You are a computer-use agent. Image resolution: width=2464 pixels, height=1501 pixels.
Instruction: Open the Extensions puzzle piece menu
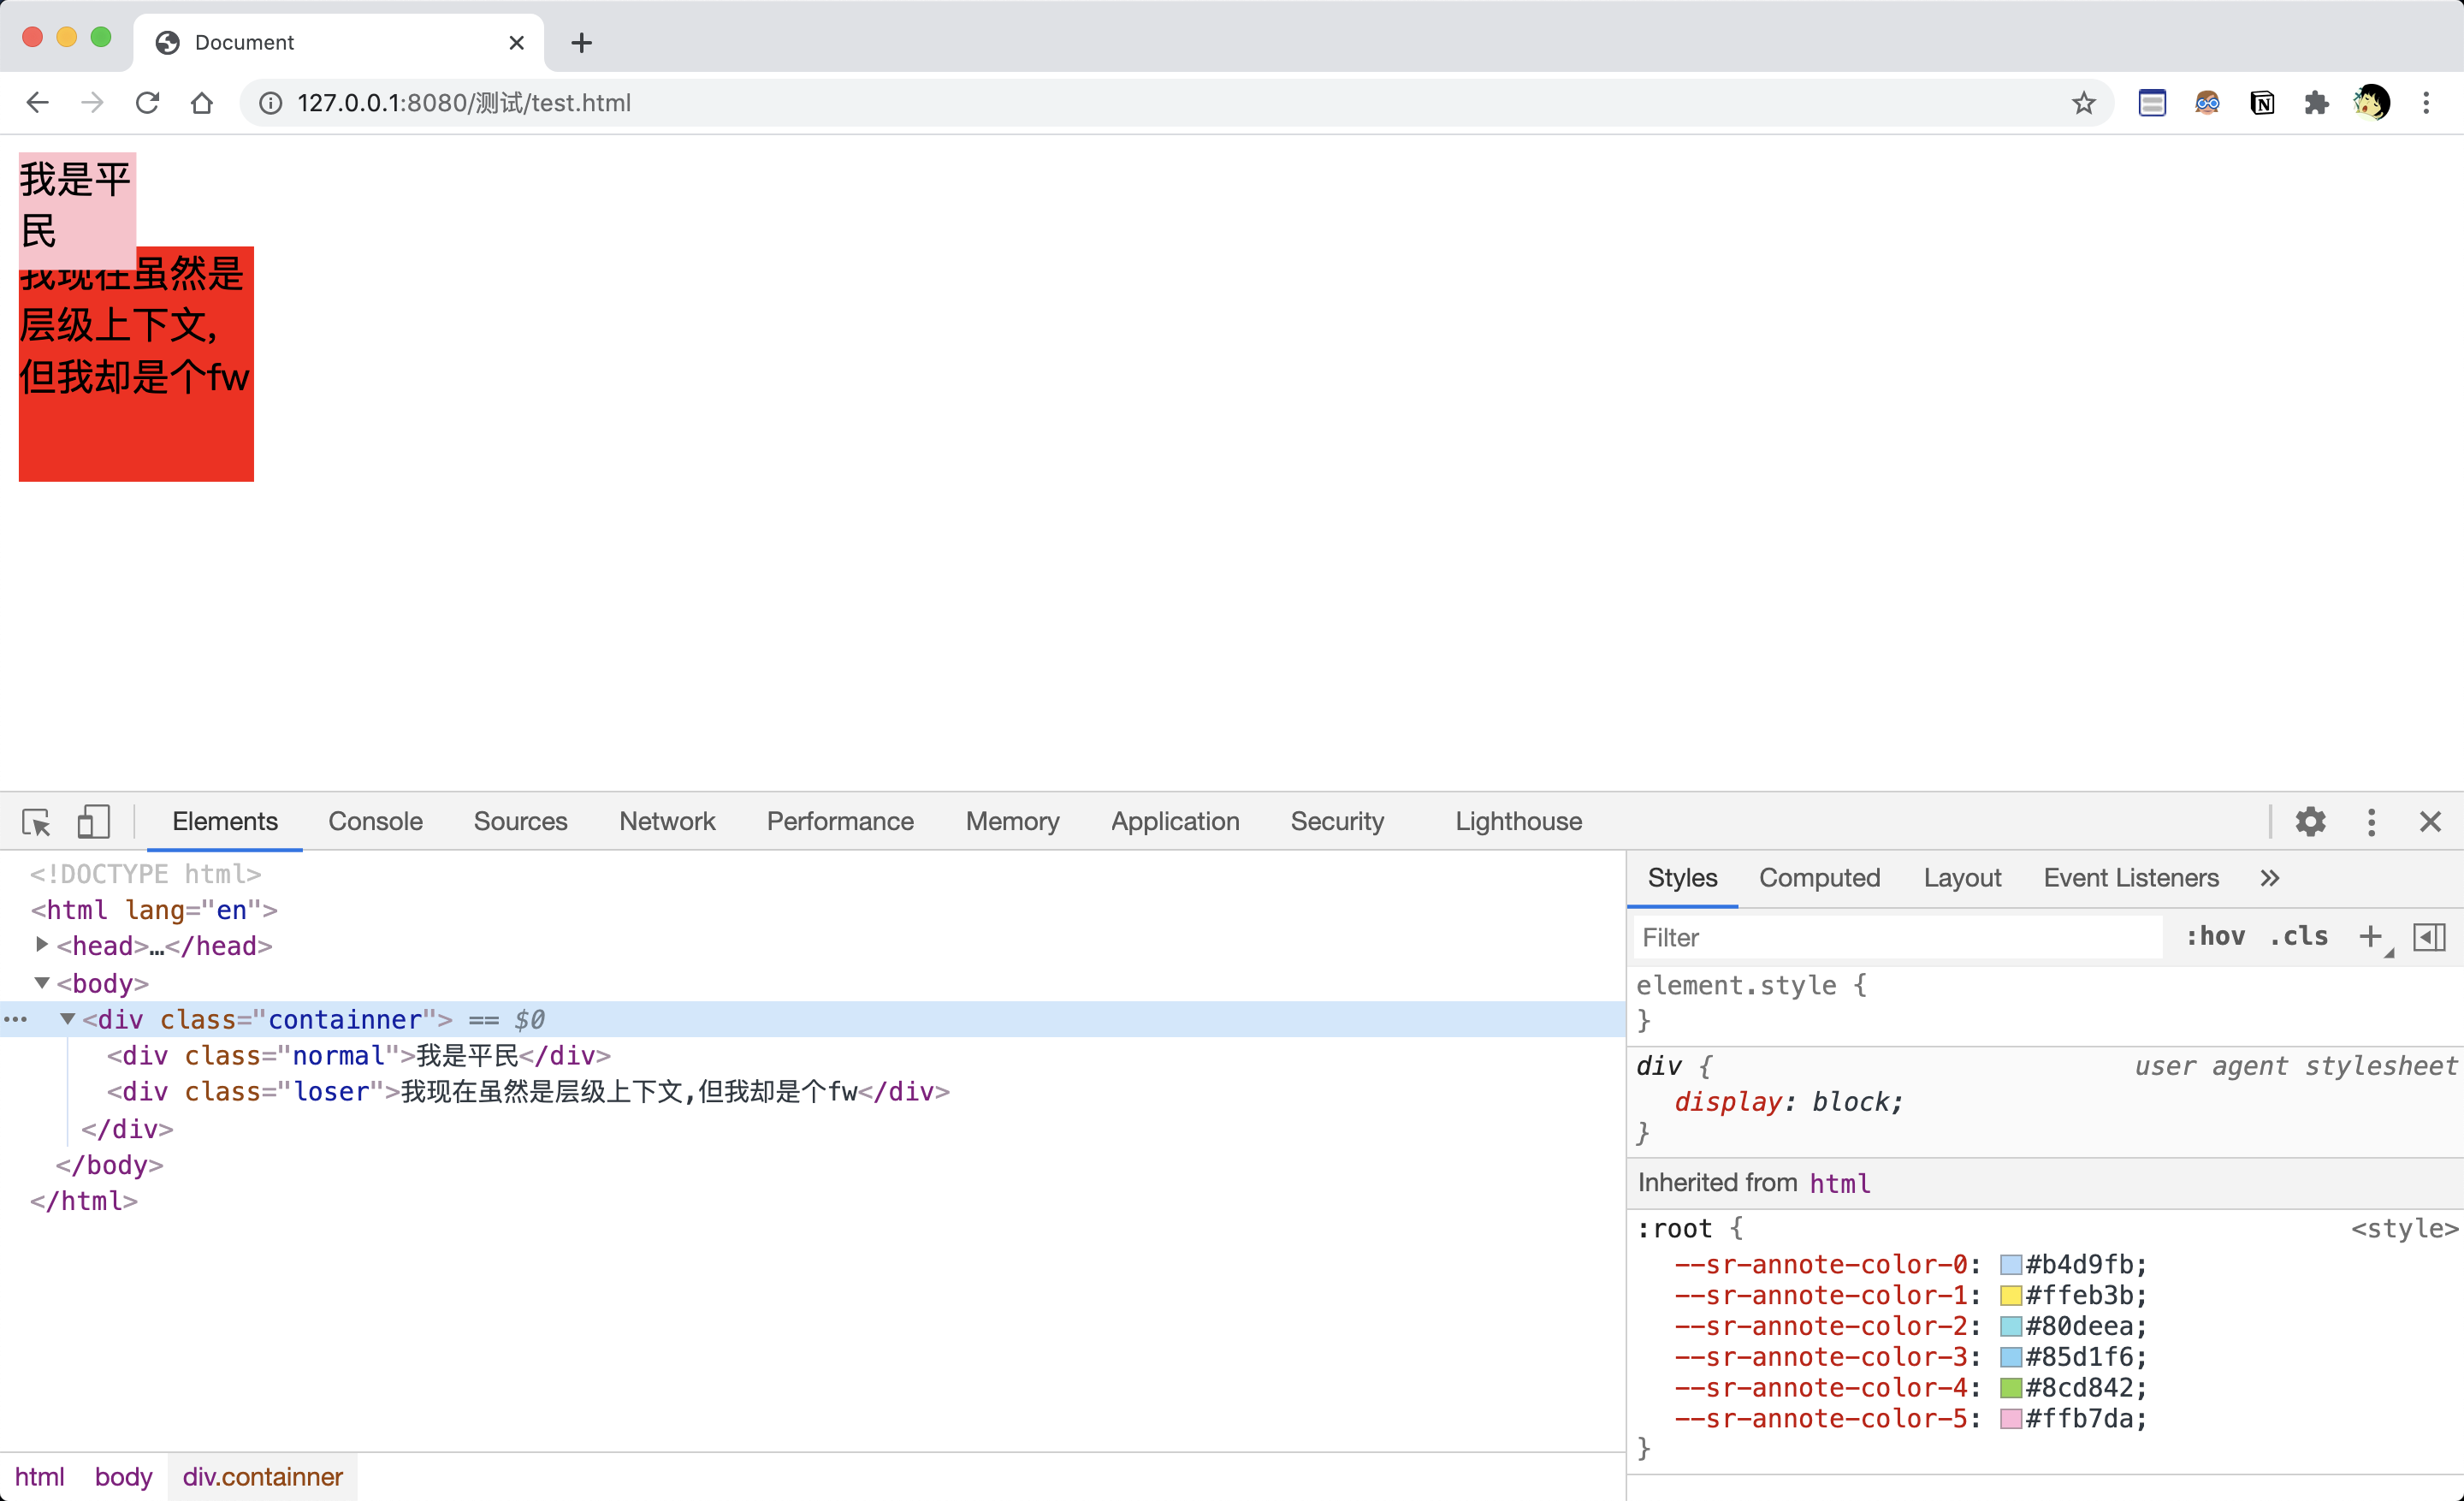2316,103
